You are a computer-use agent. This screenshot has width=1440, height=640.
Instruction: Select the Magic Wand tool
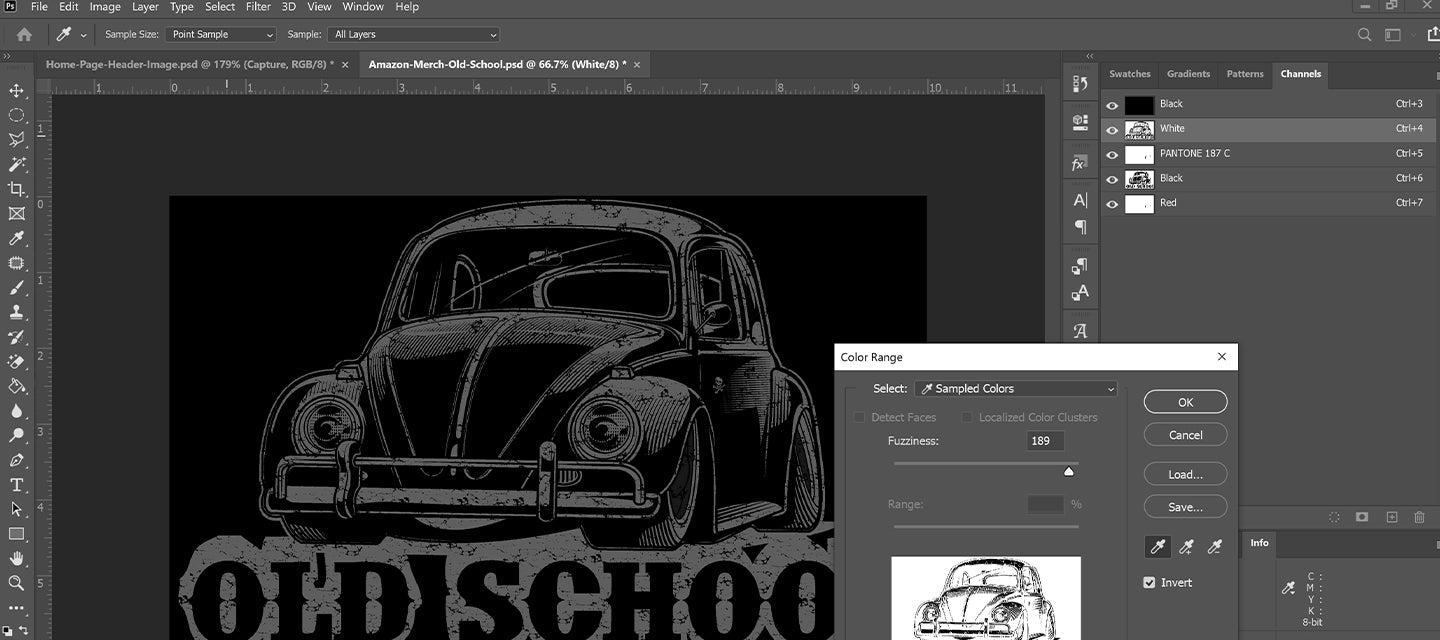click(x=16, y=164)
